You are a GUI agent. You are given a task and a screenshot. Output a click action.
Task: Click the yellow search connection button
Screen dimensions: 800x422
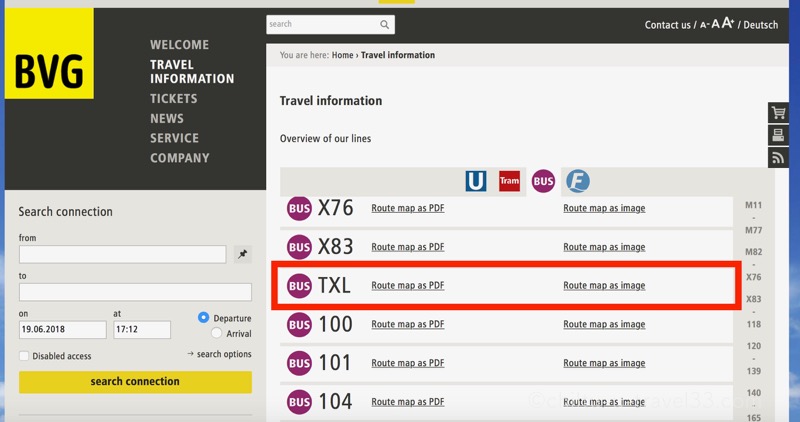click(x=135, y=382)
